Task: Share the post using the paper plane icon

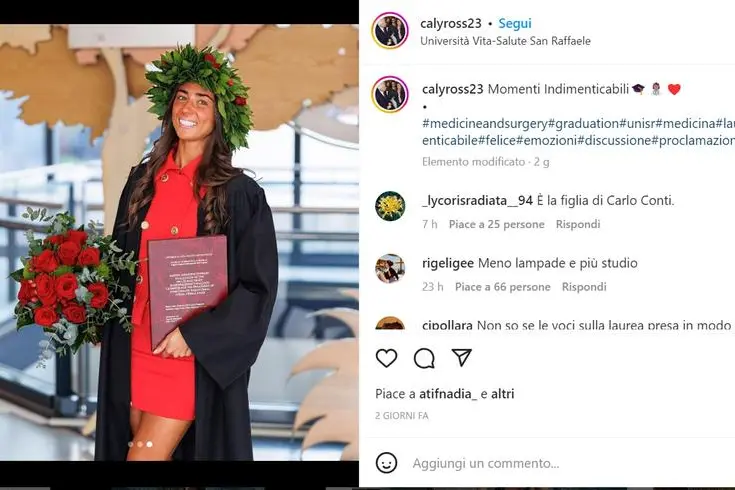Action: (461, 358)
